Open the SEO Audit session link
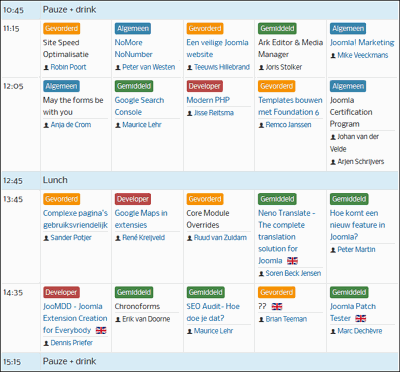This screenshot has height=372, width=400. click(213, 312)
